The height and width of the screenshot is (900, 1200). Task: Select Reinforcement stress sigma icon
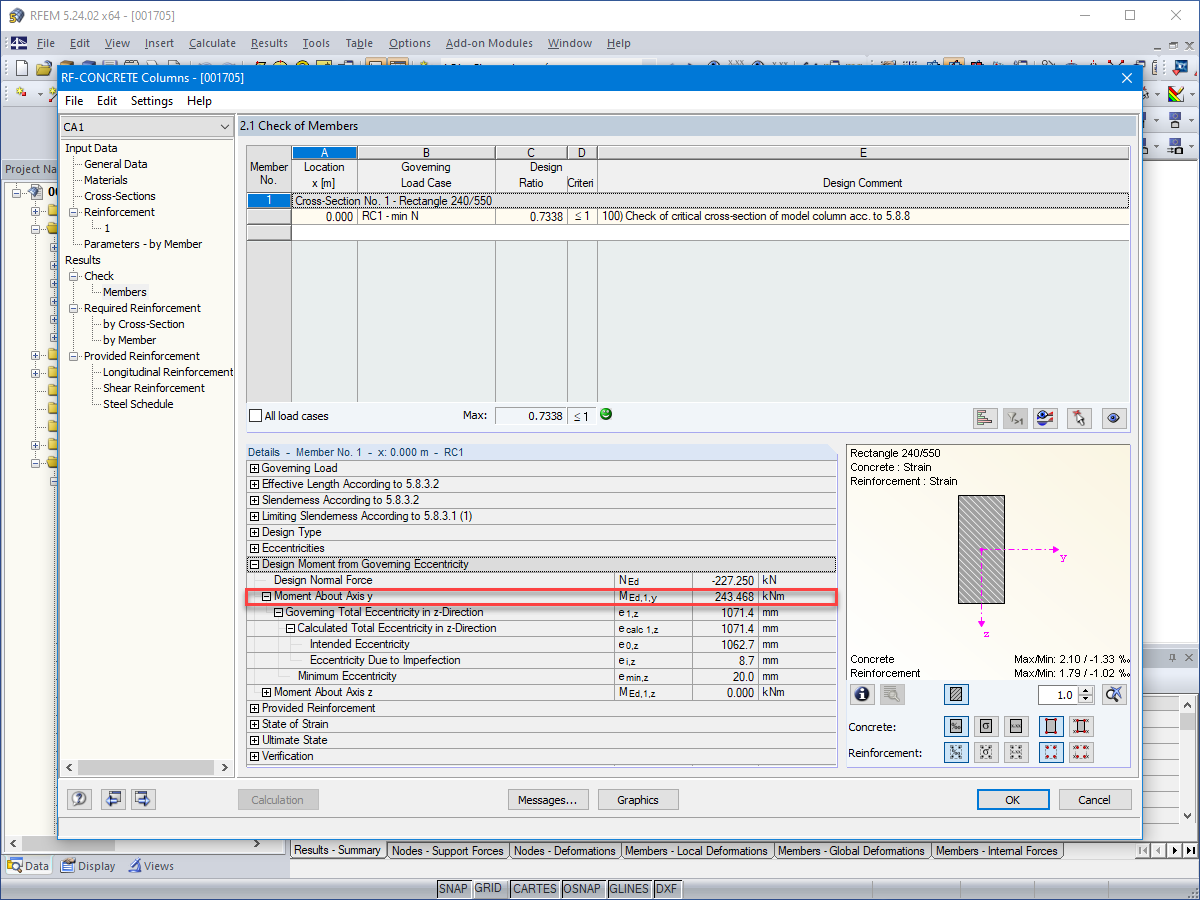[x=986, y=752]
